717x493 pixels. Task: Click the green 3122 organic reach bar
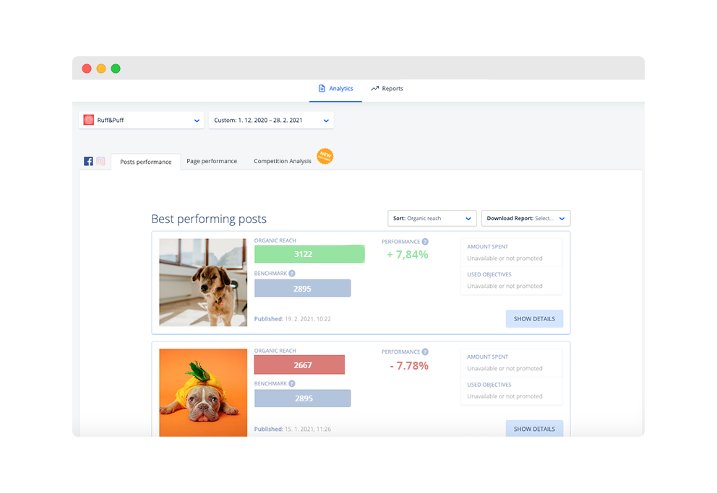point(310,254)
